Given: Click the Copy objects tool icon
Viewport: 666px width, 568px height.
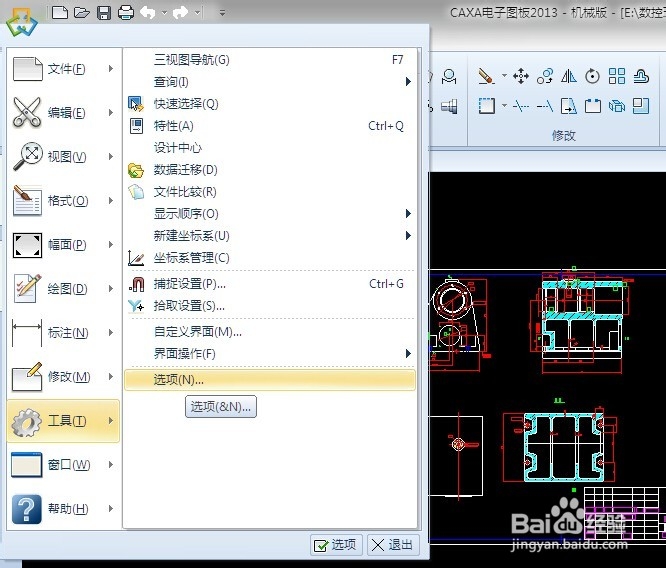Looking at the screenshot, I should (545, 76).
